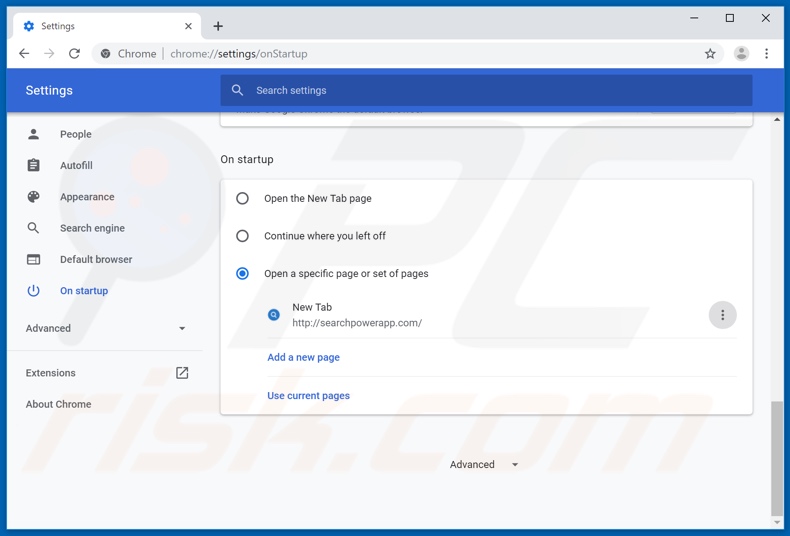Screen dimensions: 790x536
Task: Click the back navigation arrow
Action: click(x=24, y=54)
